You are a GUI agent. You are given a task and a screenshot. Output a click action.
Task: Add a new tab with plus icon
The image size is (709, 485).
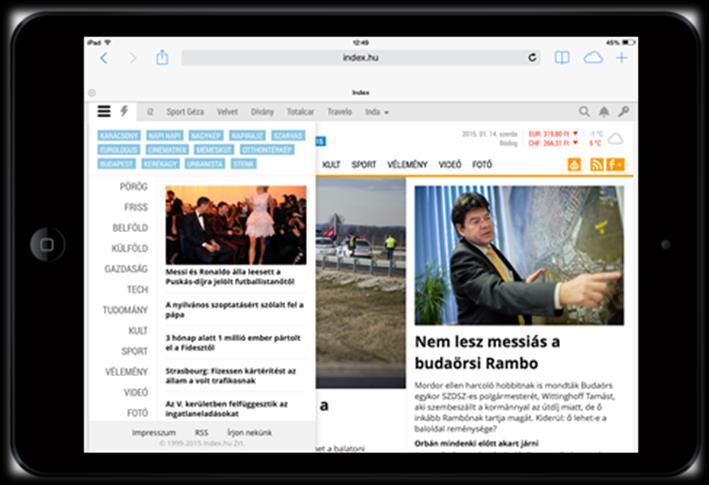click(622, 58)
